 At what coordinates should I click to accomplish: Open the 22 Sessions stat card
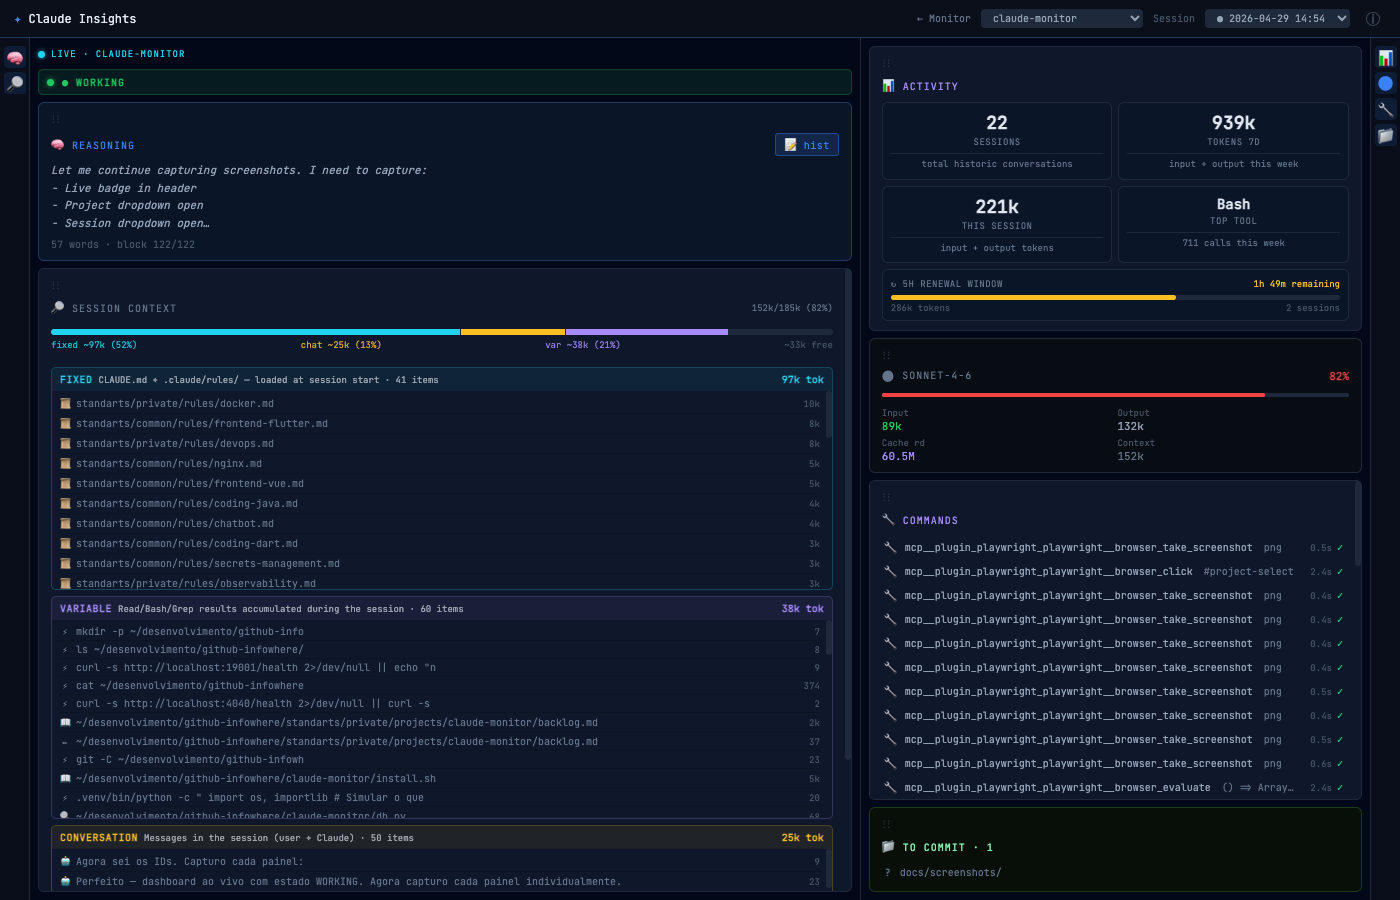pos(997,141)
